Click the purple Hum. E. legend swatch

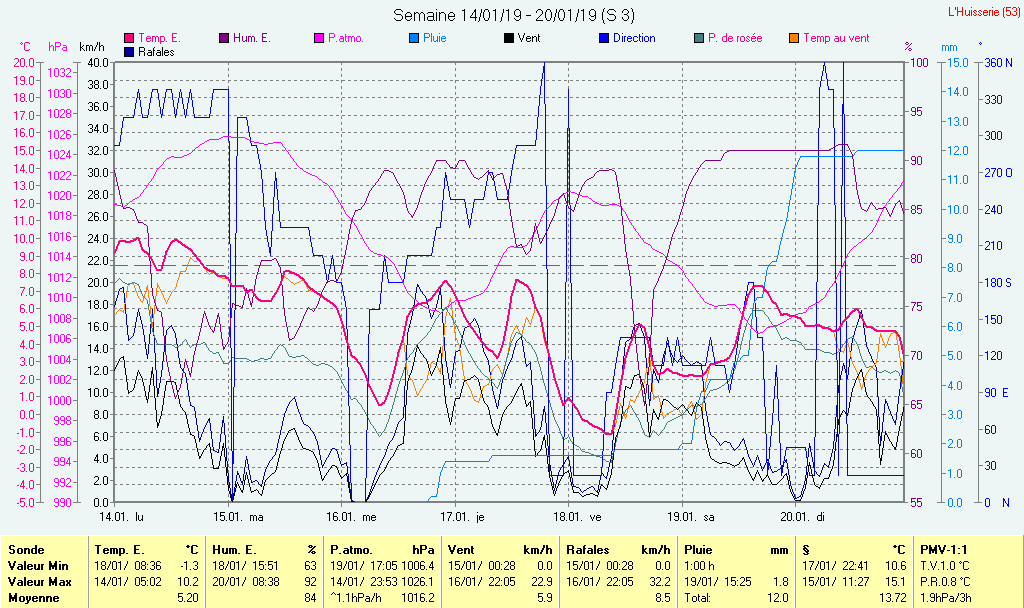pos(224,39)
